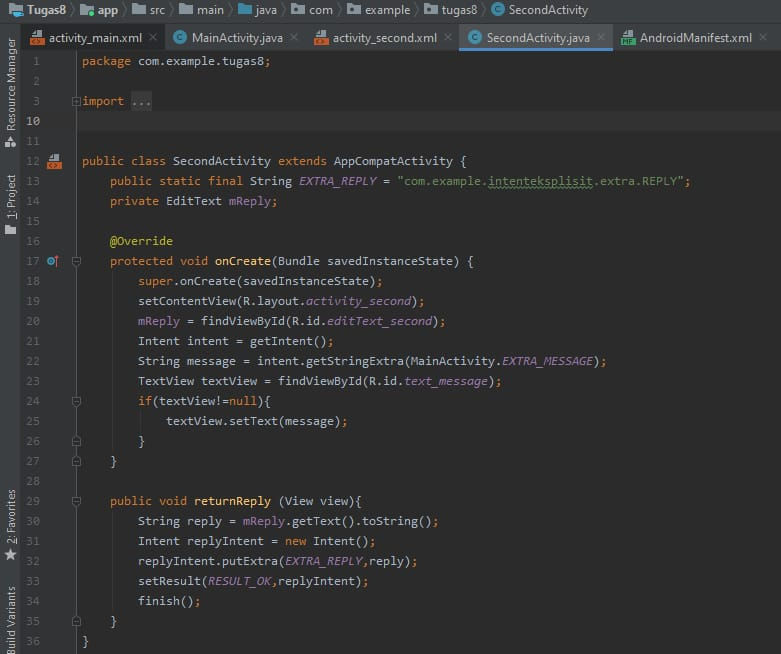
Task: Open the AndroidManifest.xml tab
Action: [x=695, y=38]
